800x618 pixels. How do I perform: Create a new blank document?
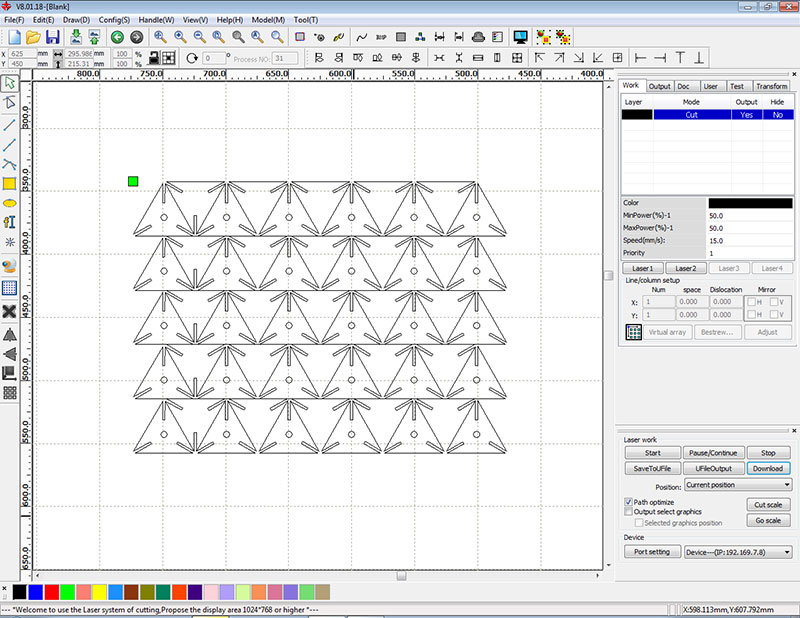click(x=14, y=37)
